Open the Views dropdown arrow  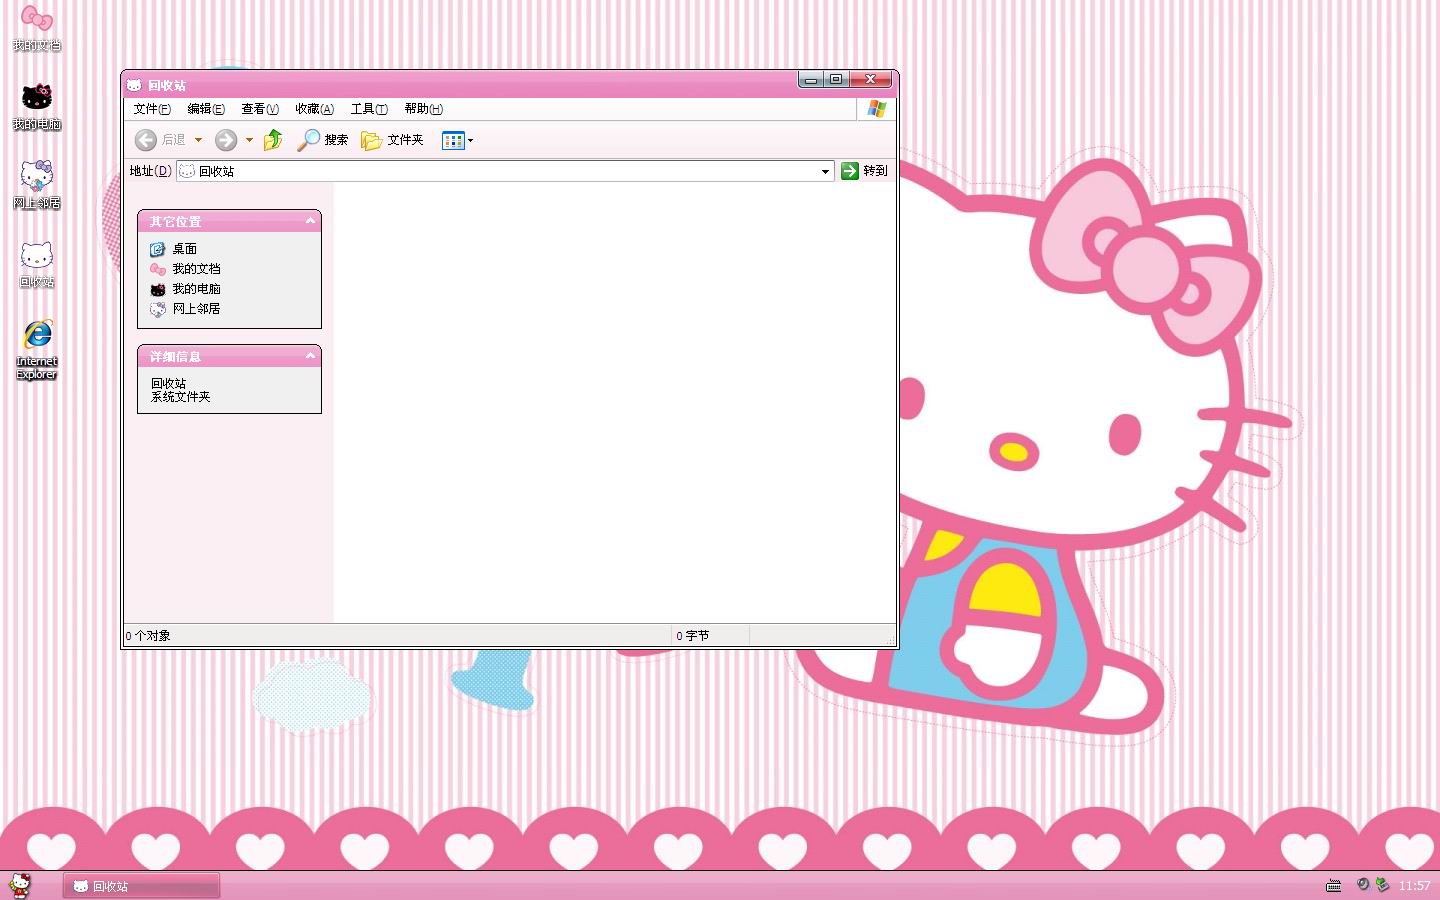[470, 140]
